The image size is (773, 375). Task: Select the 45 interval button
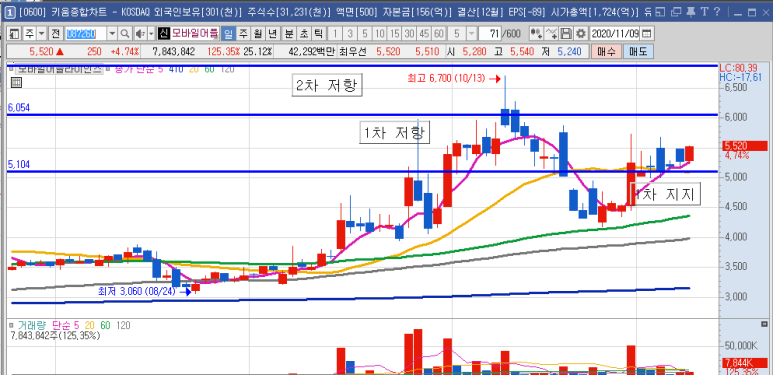pos(424,34)
